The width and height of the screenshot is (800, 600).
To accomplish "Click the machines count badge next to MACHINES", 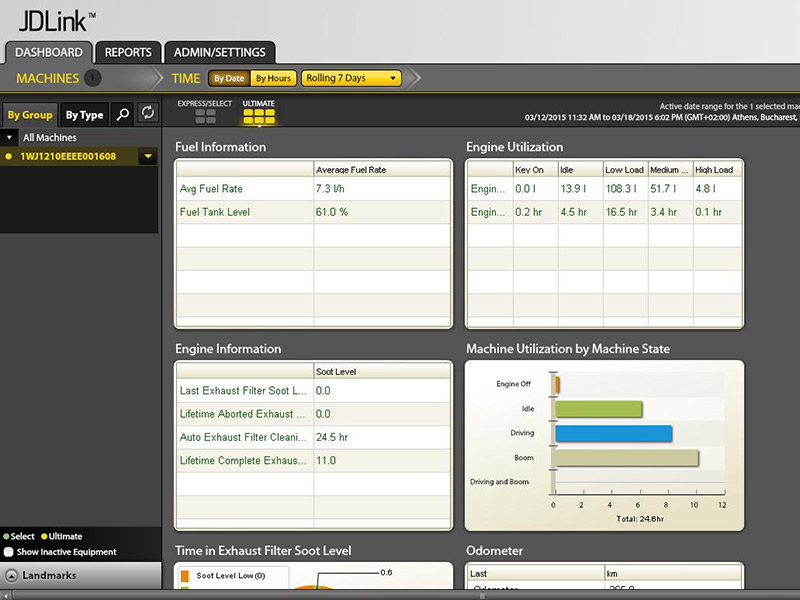I will (92, 78).
